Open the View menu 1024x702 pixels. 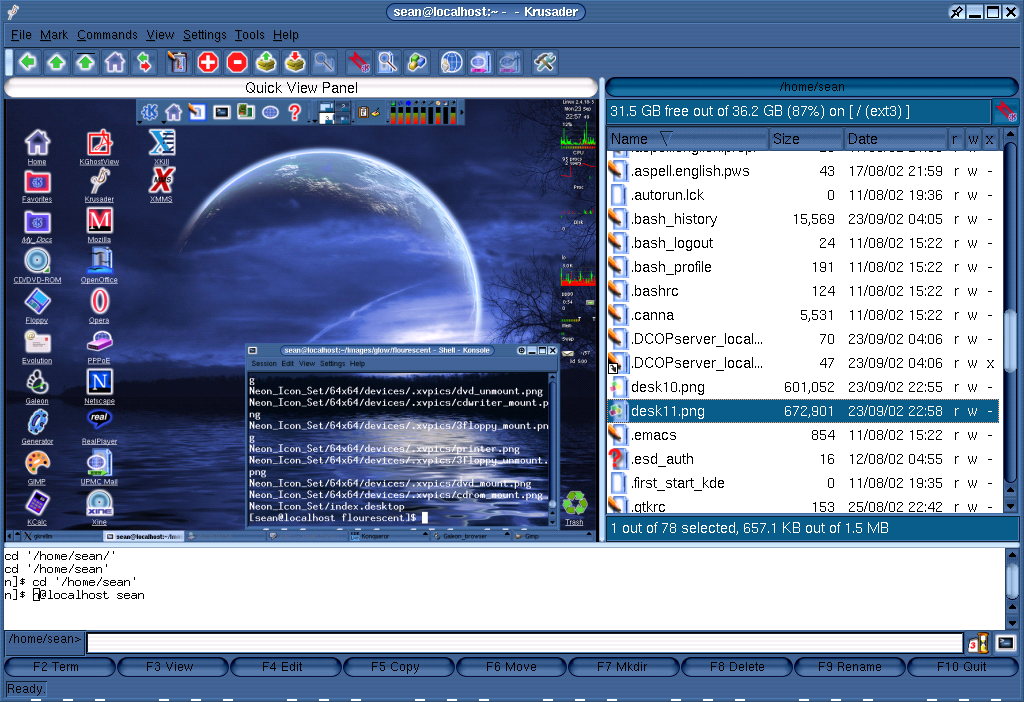point(160,35)
